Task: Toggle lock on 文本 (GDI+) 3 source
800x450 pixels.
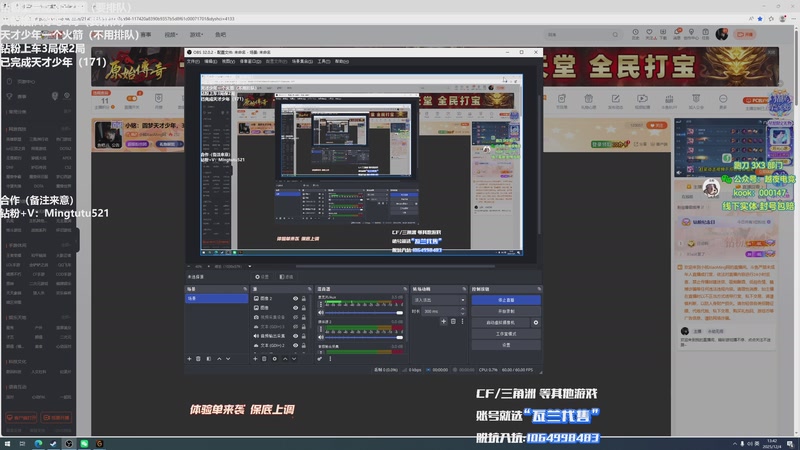Action: pos(304,327)
